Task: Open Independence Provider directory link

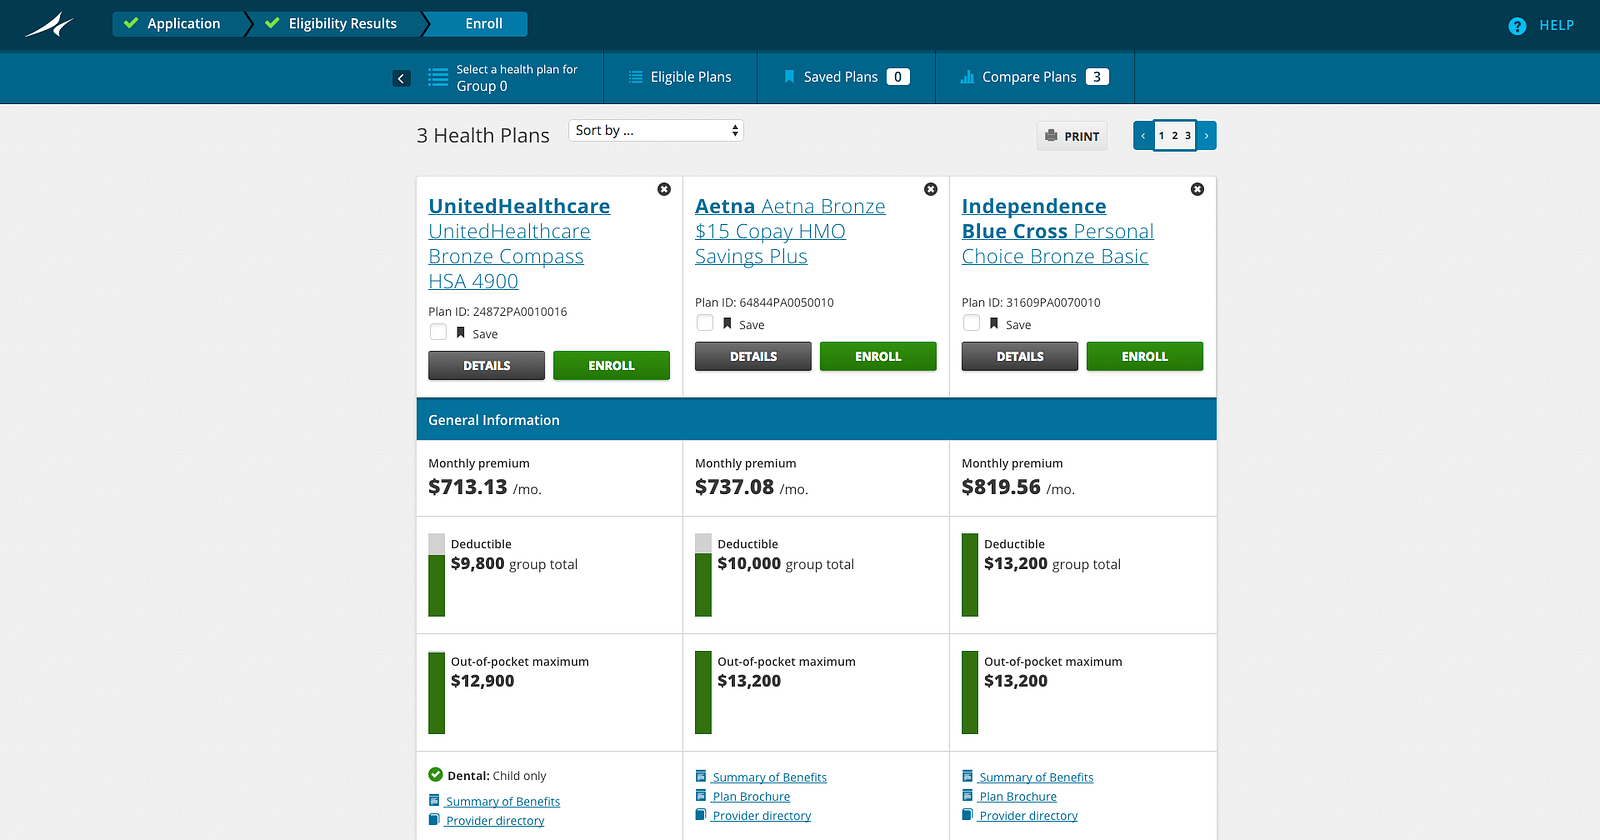Action: point(1029,816)
